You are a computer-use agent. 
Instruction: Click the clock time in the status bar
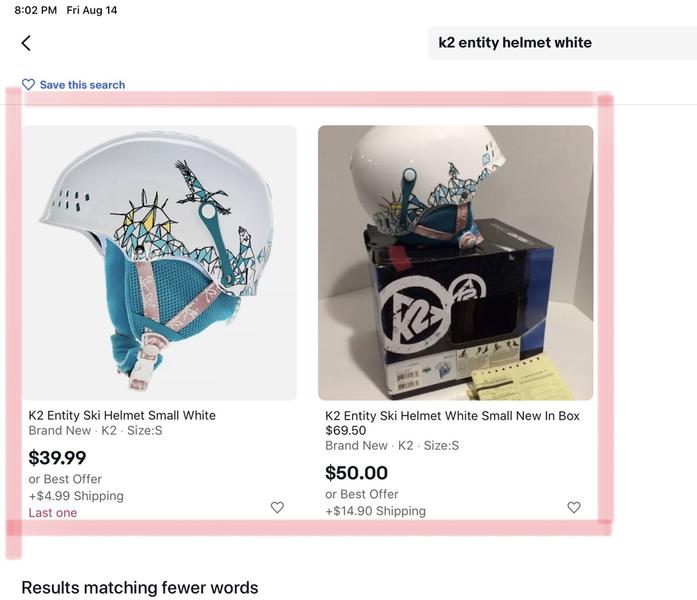(36, 10)
